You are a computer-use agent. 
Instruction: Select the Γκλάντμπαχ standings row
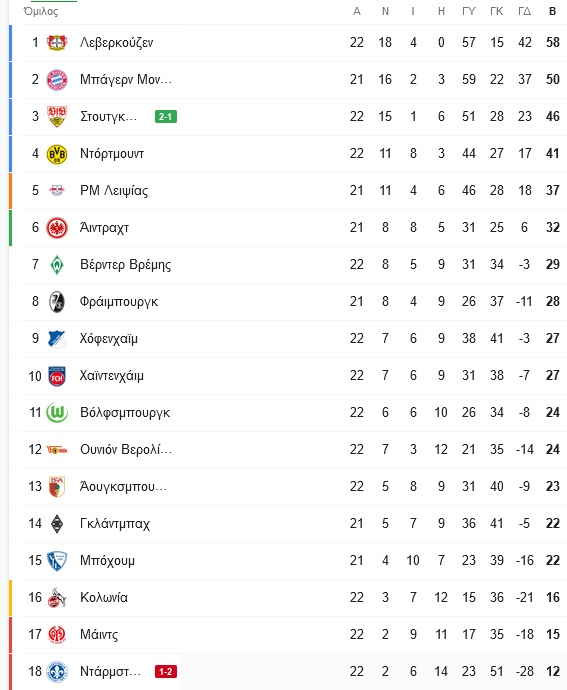tap(288, 524)
